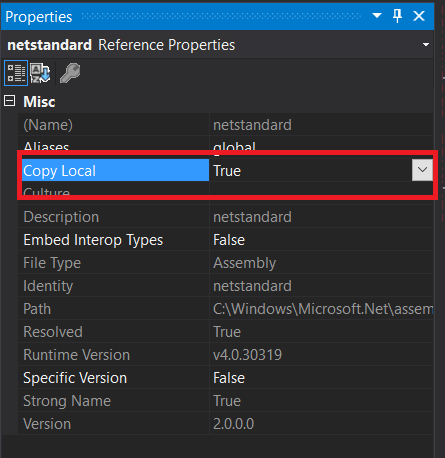Click the Misc category header text

39,102
